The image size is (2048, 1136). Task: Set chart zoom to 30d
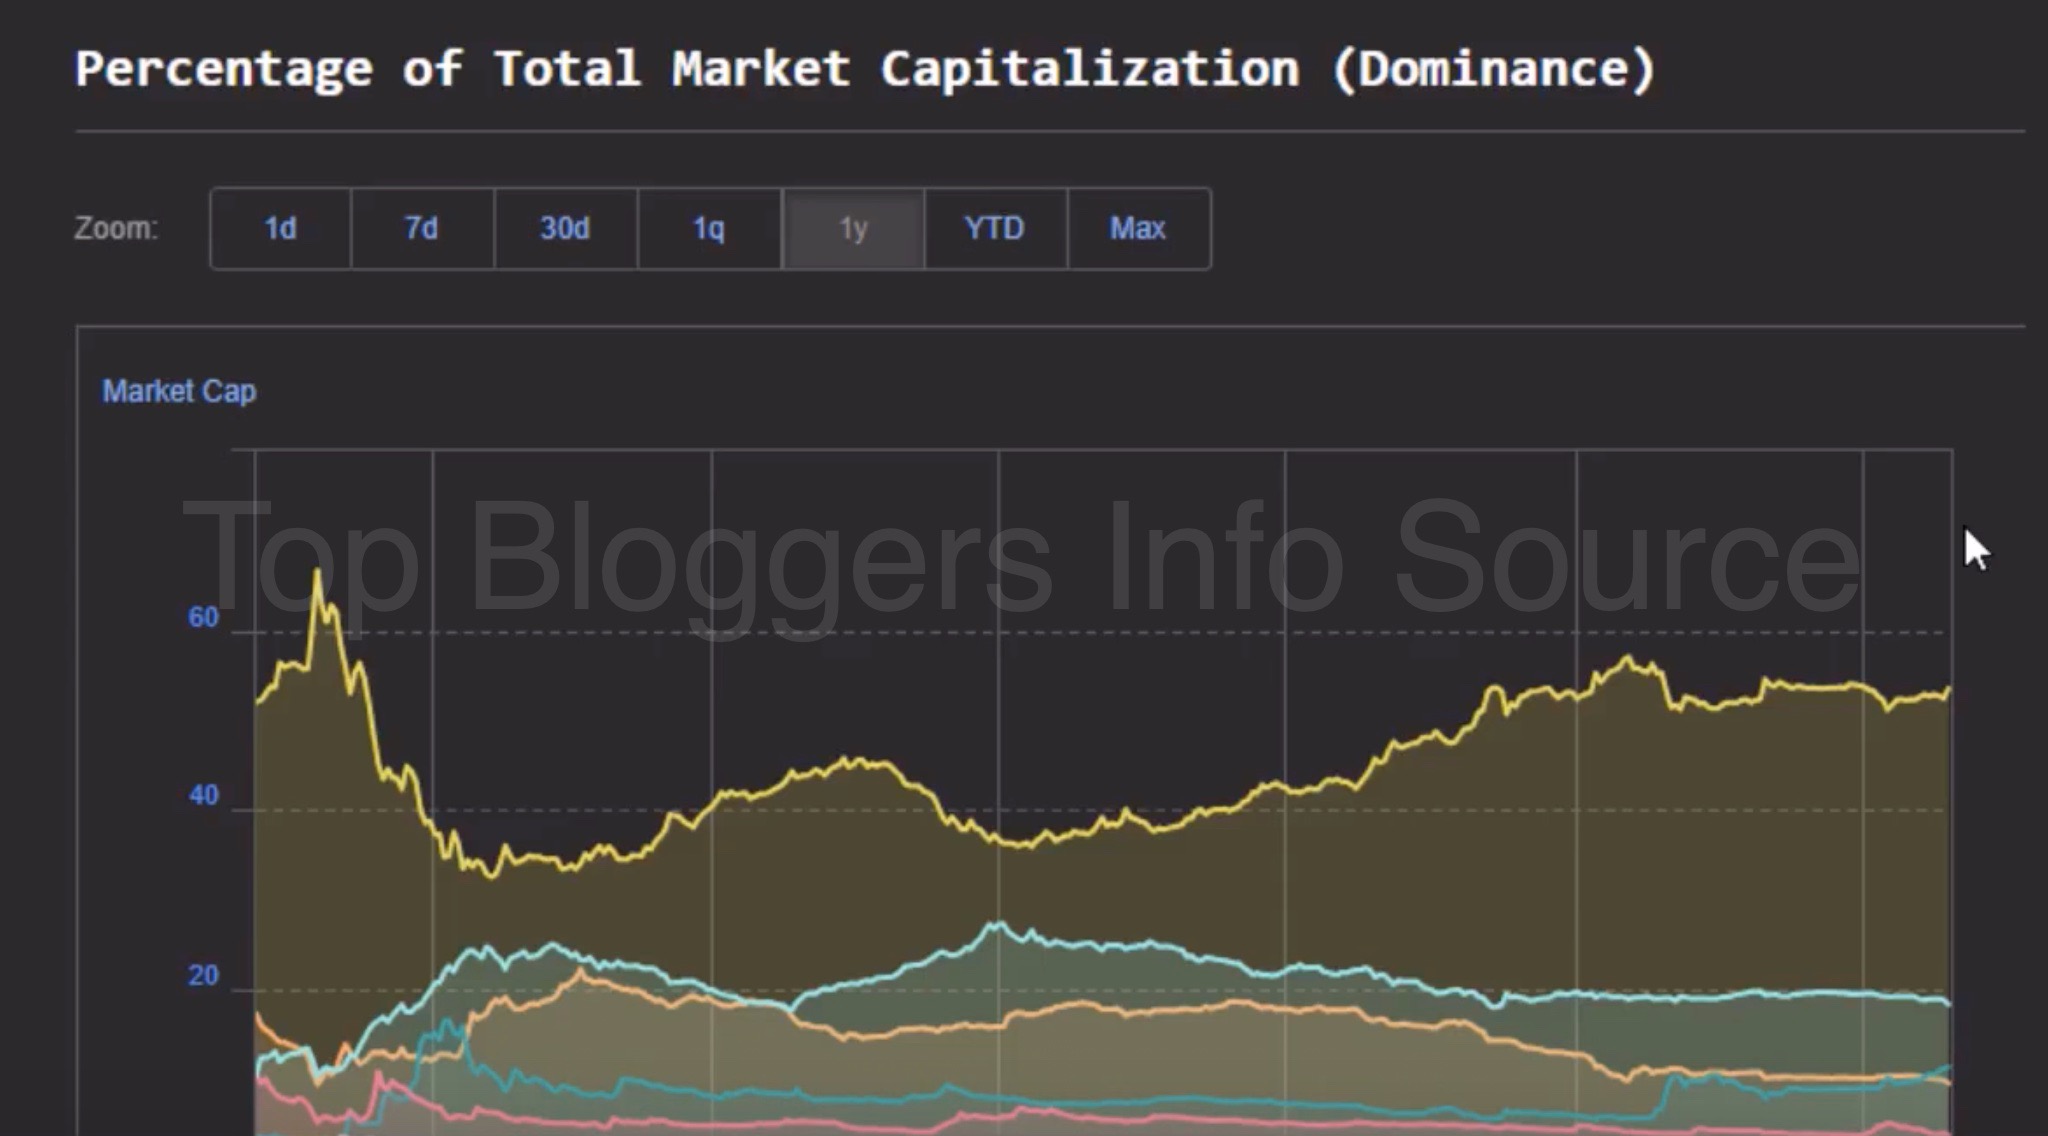tap(565, 229)
